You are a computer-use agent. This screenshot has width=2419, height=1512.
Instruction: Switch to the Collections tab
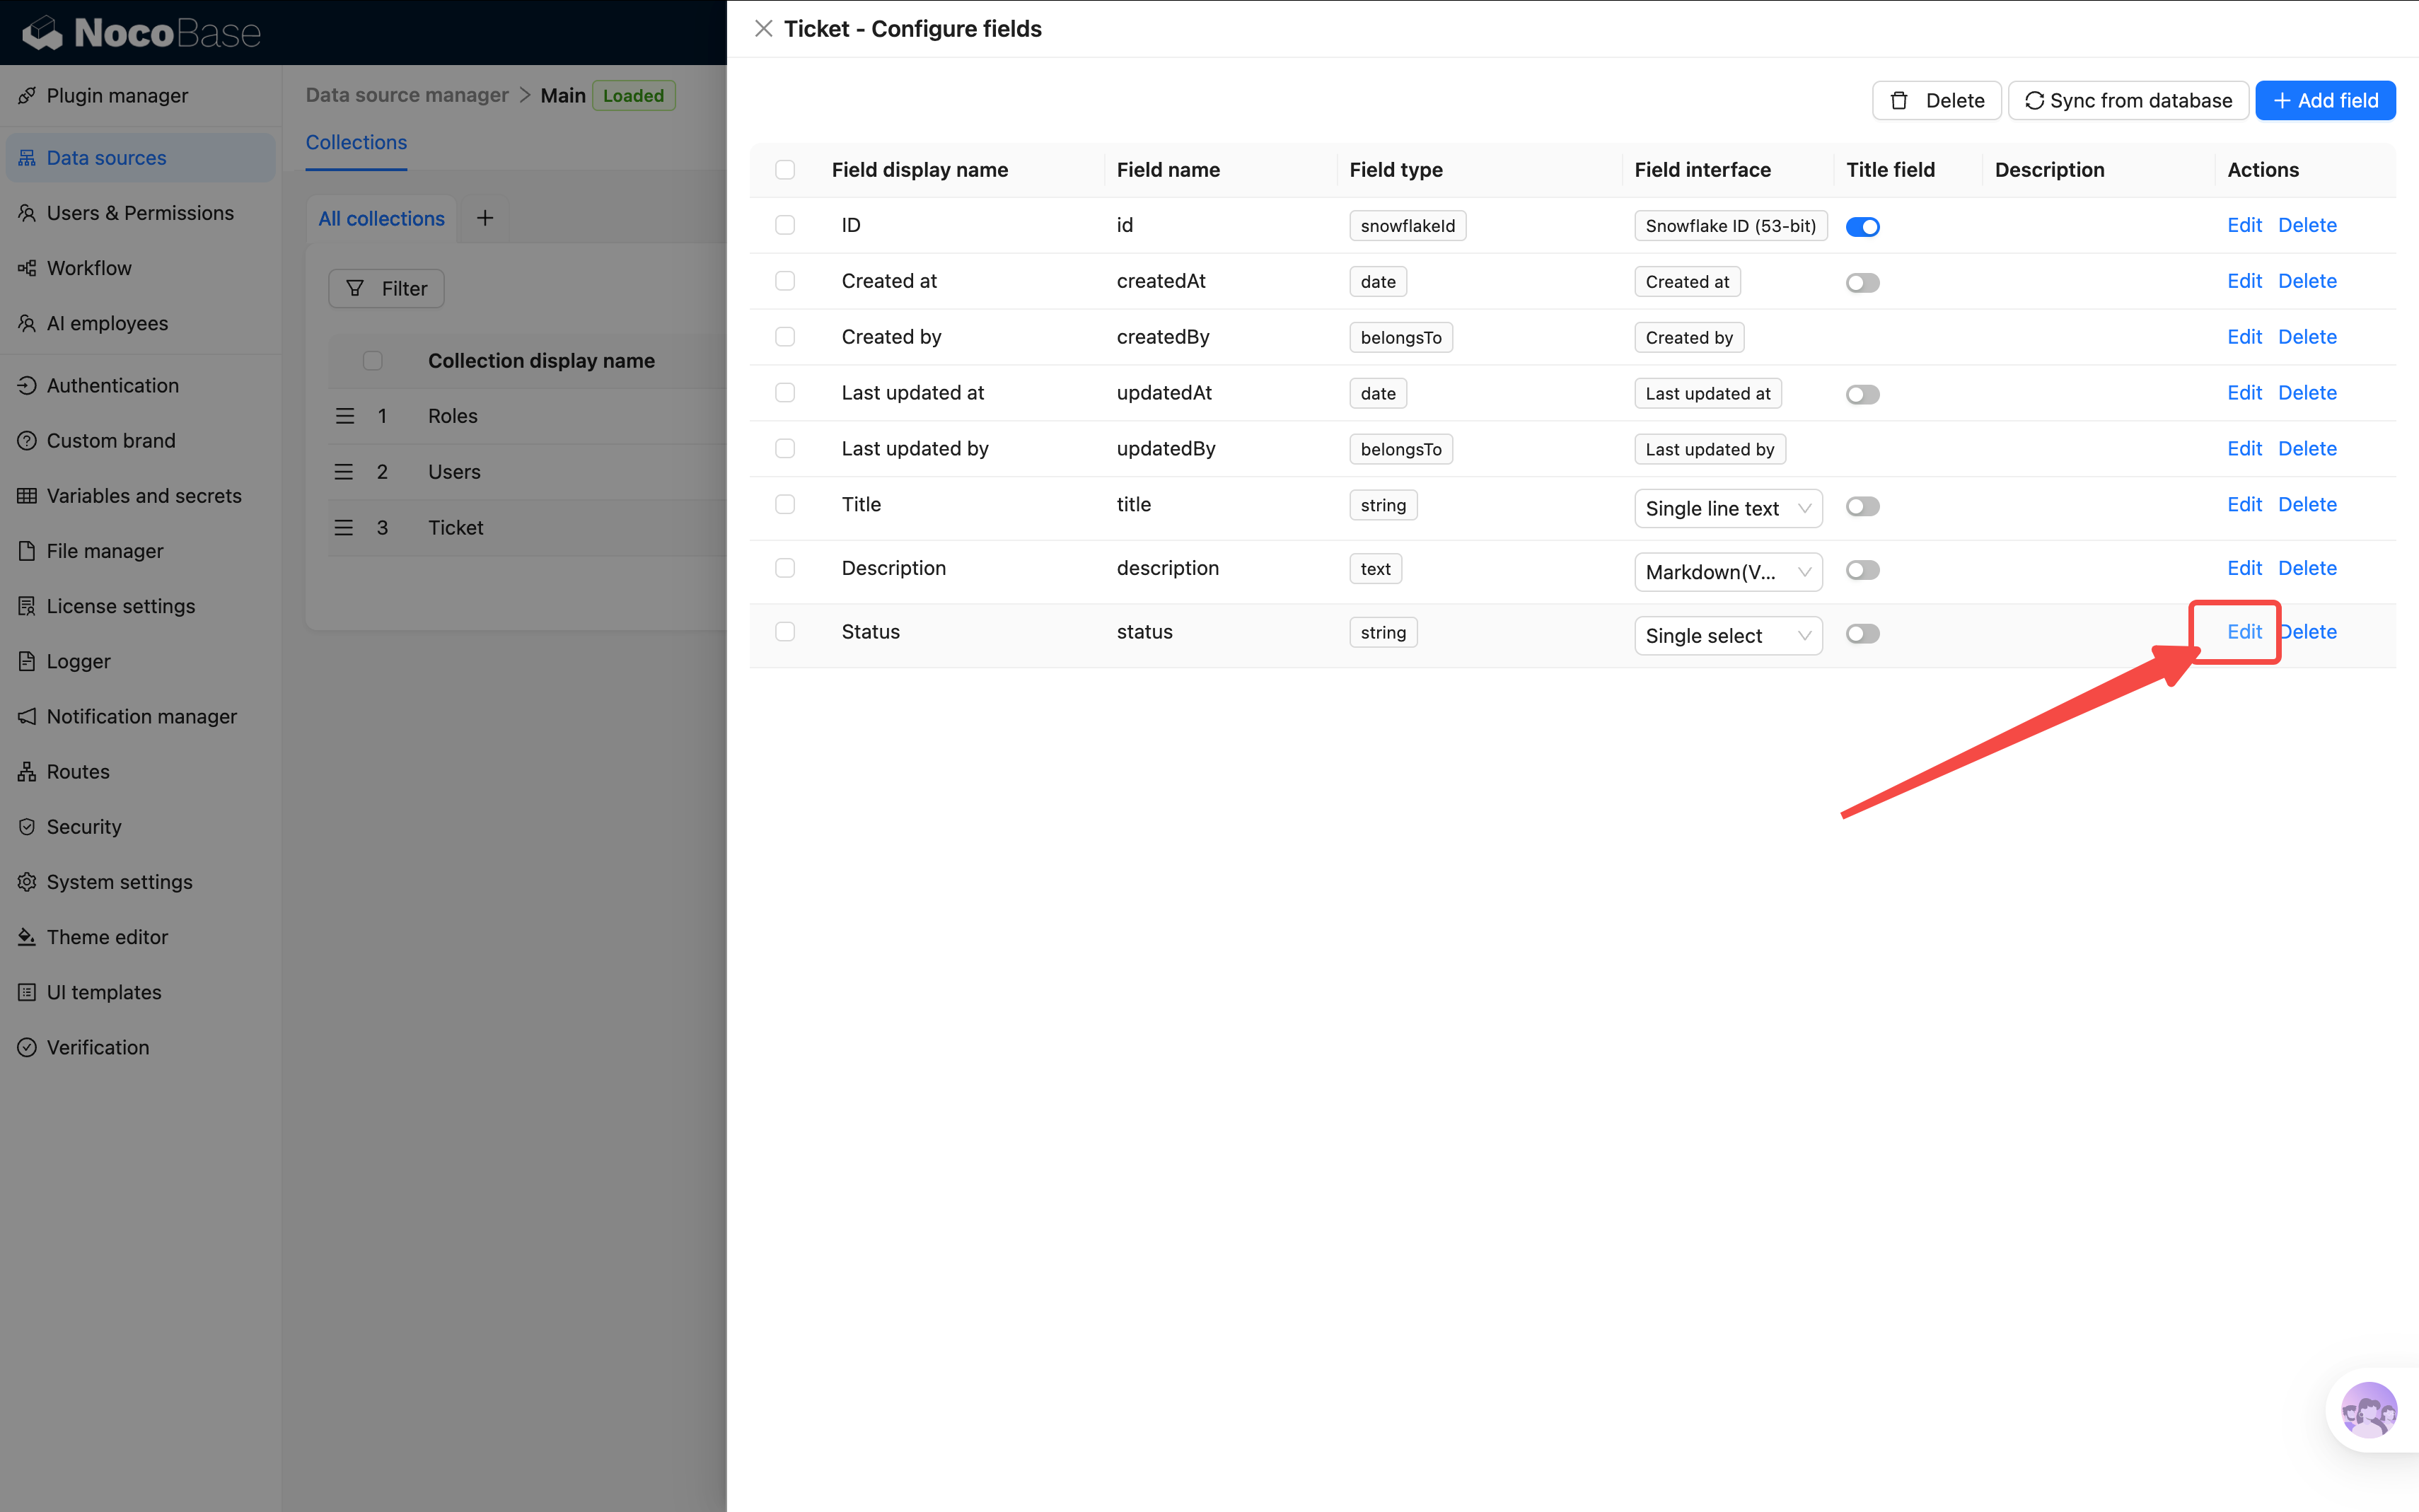click(x=356, y=142)
